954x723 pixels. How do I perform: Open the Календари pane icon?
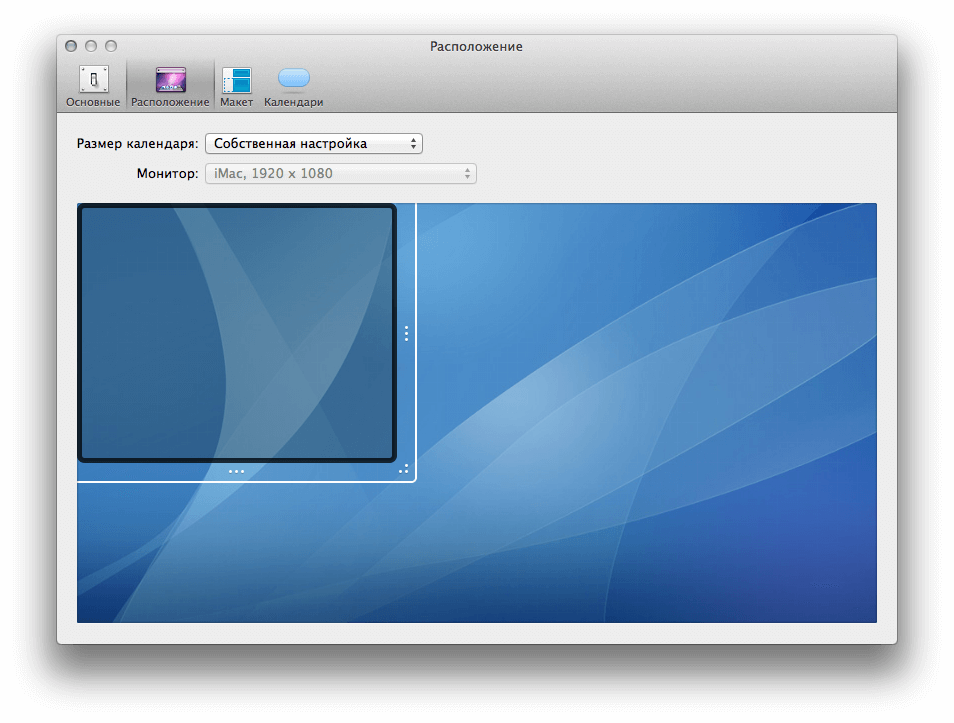tap(293, 79)
